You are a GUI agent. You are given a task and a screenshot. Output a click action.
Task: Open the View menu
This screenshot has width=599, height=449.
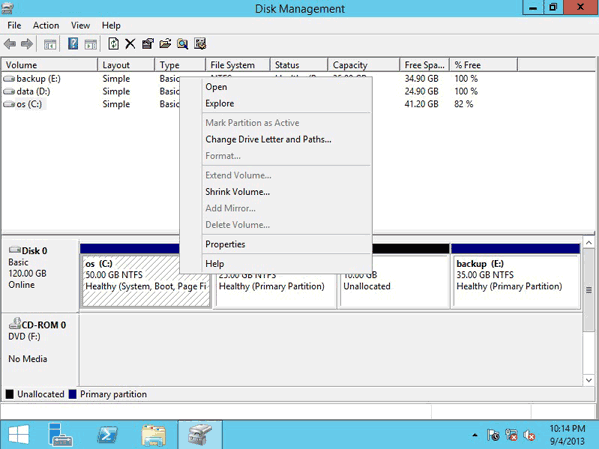80,26
